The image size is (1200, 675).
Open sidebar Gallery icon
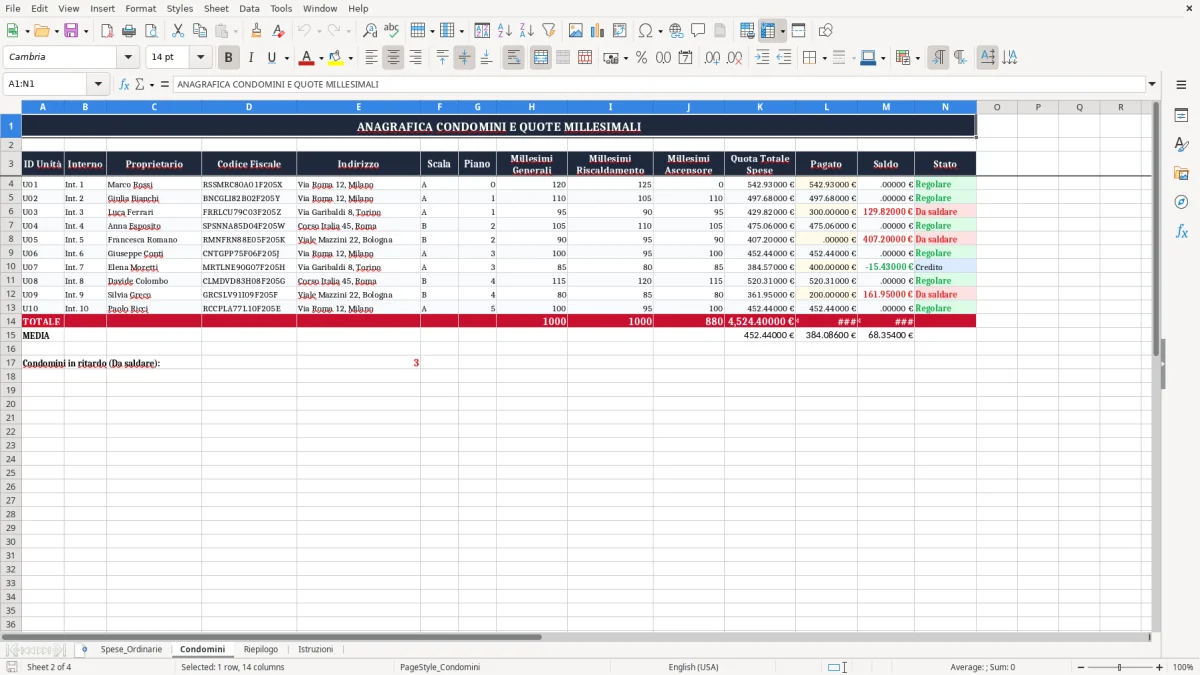click(x=1181, y=173)
